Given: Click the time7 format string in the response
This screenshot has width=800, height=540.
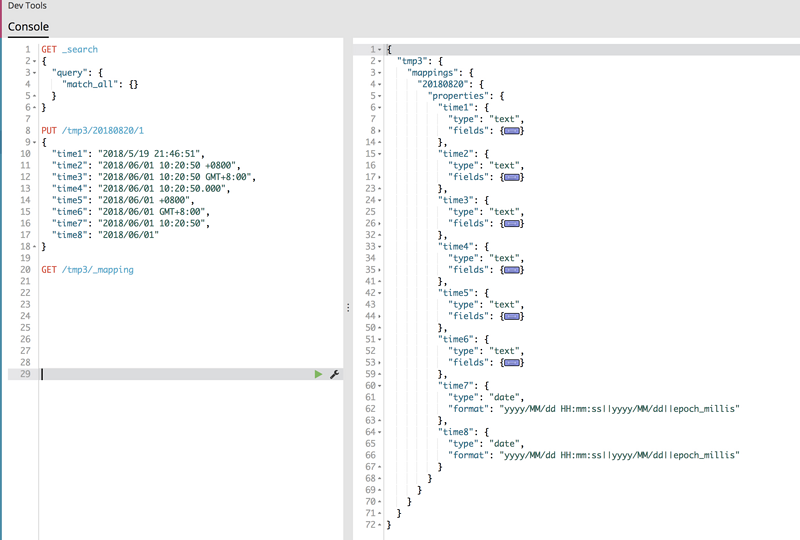Looking at the screenshot, I should (x=619, y=409).
